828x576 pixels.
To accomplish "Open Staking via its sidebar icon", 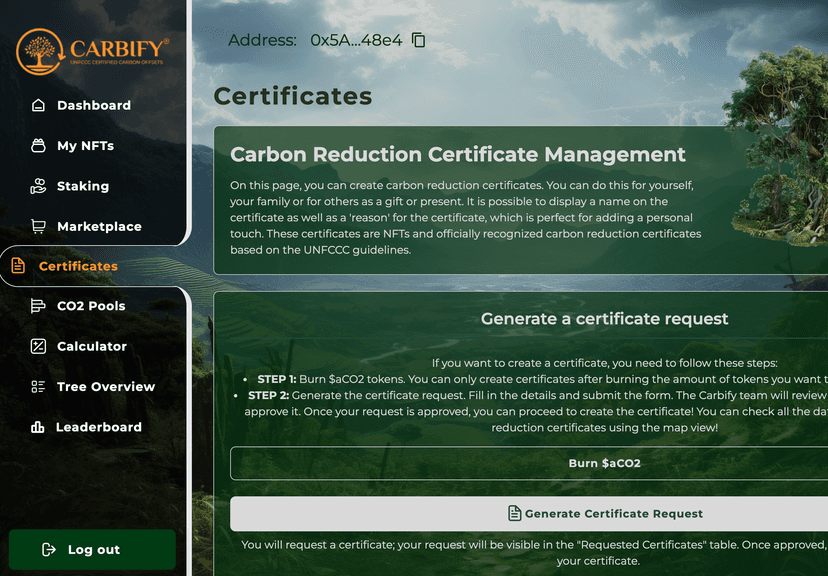I will [x=37, y=185].
